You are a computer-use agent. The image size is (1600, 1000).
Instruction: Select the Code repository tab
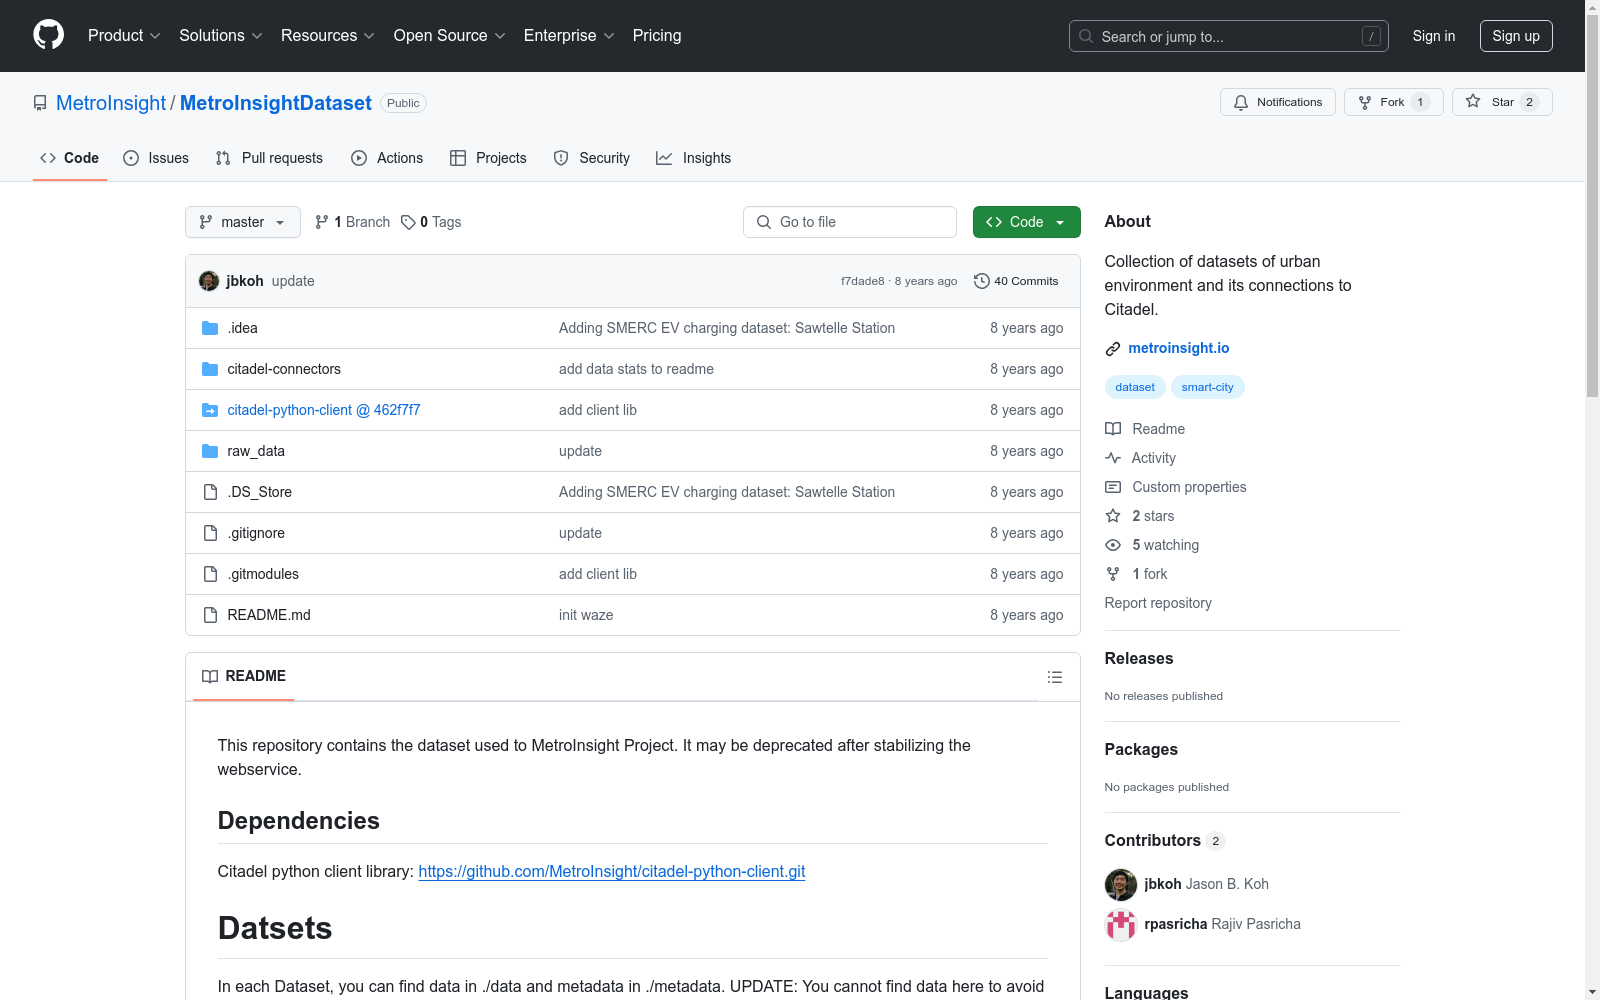(70, 158)
